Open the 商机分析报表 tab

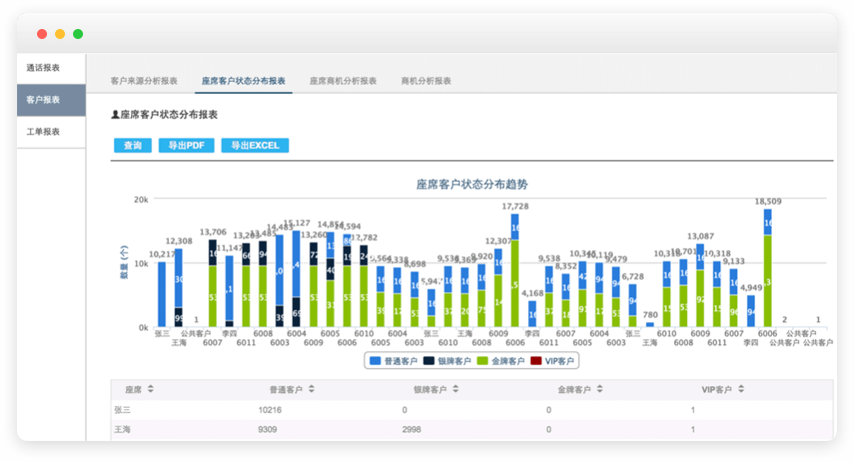coord(426,80)
